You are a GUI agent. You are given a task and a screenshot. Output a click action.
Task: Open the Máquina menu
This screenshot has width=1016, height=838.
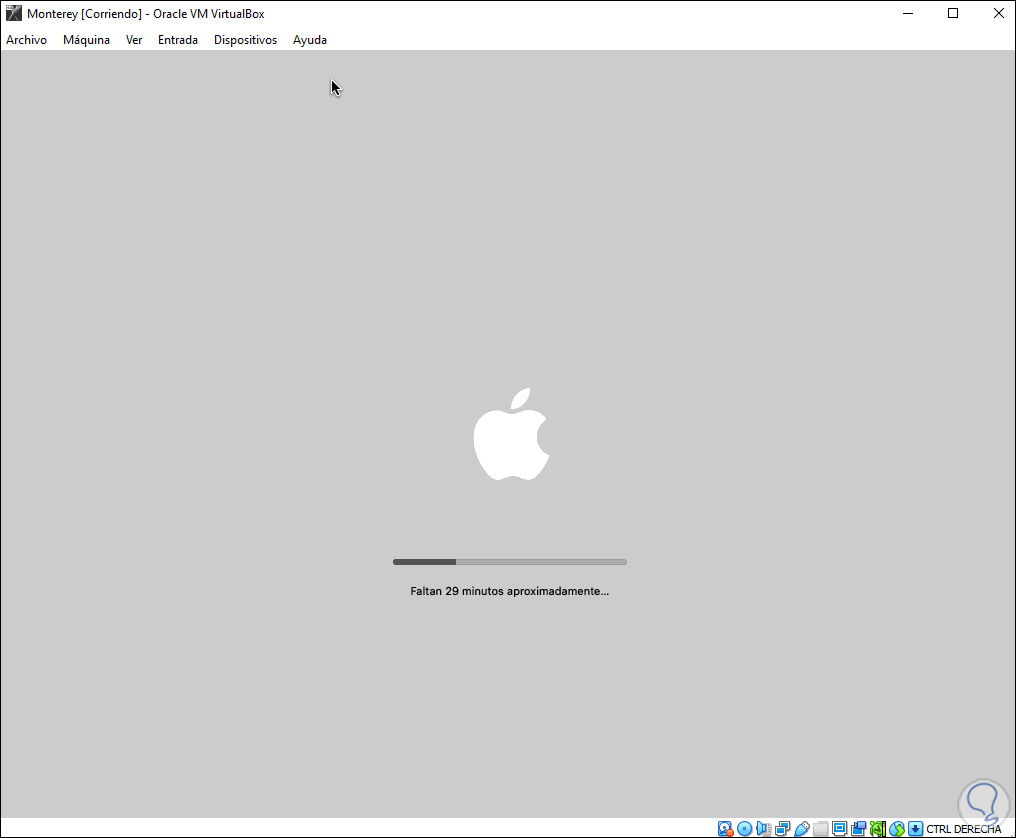click(x=86, y=40)
